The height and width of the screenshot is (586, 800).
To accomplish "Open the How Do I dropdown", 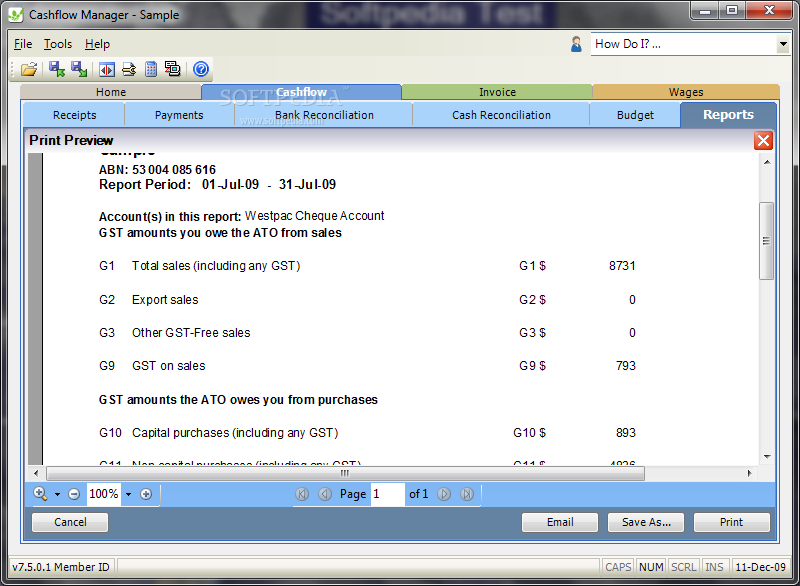I will pos(783,44).
